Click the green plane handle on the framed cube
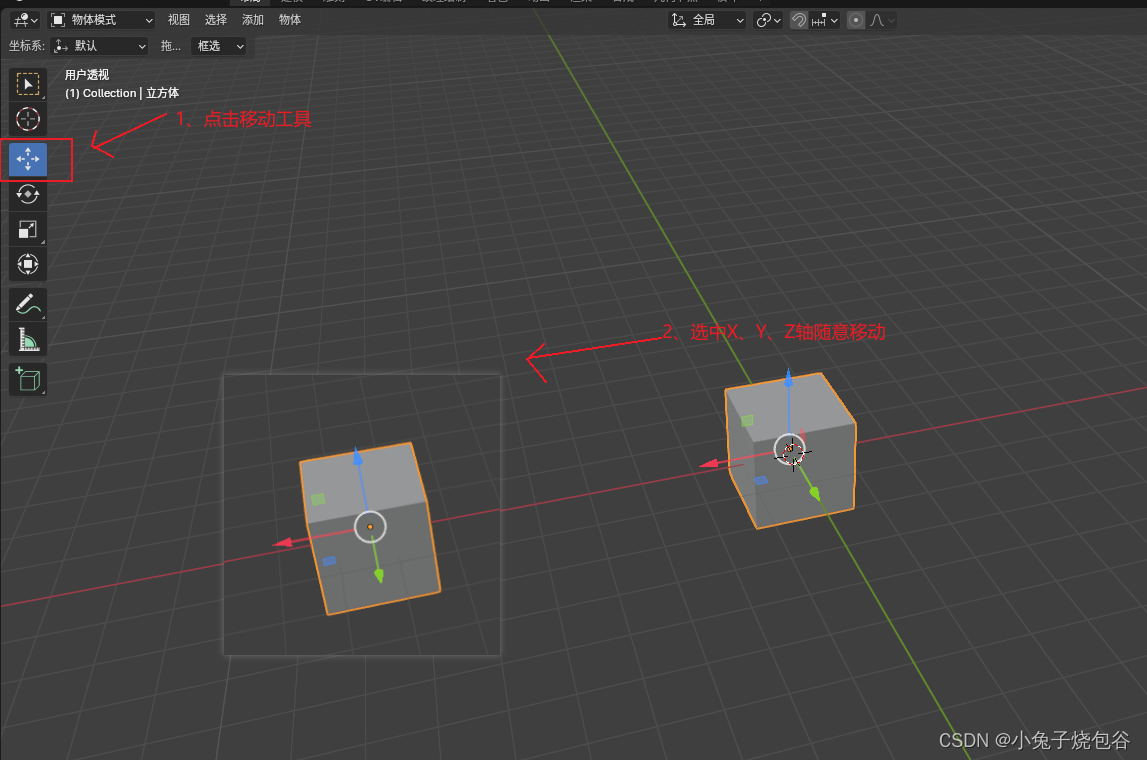 click(317, 499)
